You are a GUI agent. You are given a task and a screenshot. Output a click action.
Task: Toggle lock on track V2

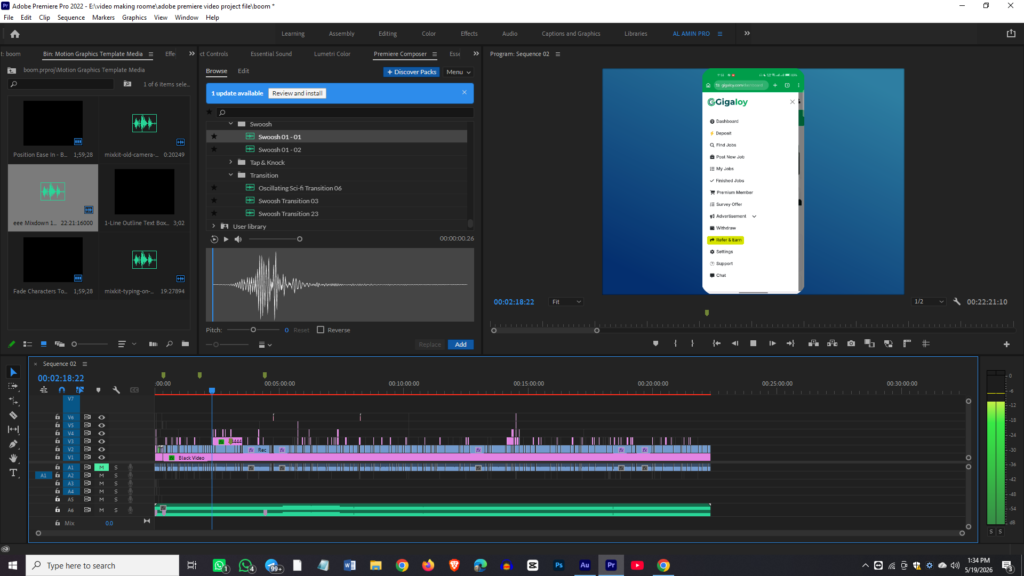57,449
